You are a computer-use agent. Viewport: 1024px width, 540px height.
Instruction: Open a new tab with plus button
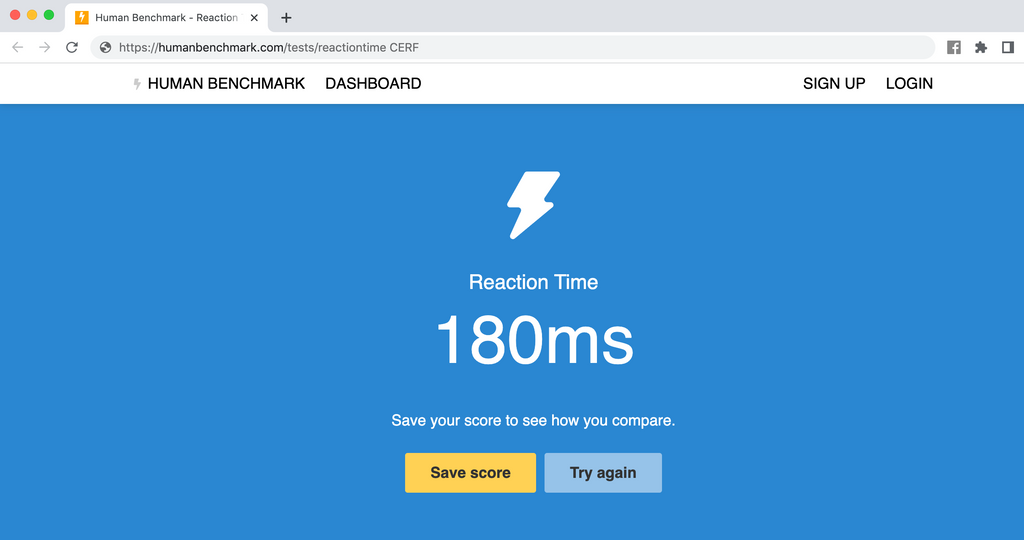pyautogui.click(x=286, y=18)
